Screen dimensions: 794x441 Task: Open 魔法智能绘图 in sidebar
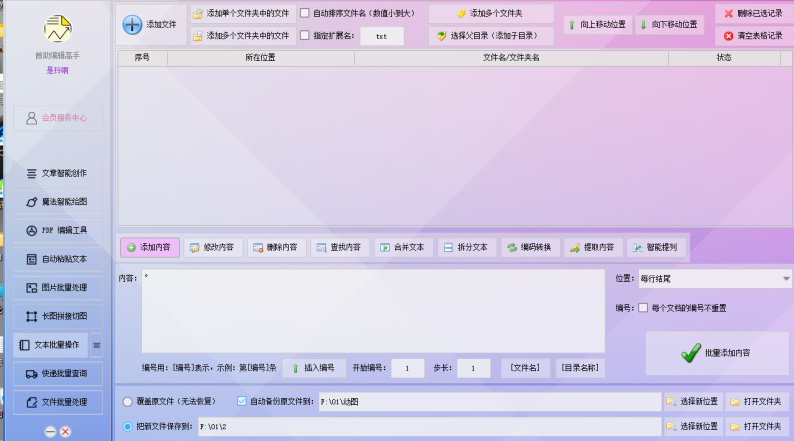(x=58, y=202)
